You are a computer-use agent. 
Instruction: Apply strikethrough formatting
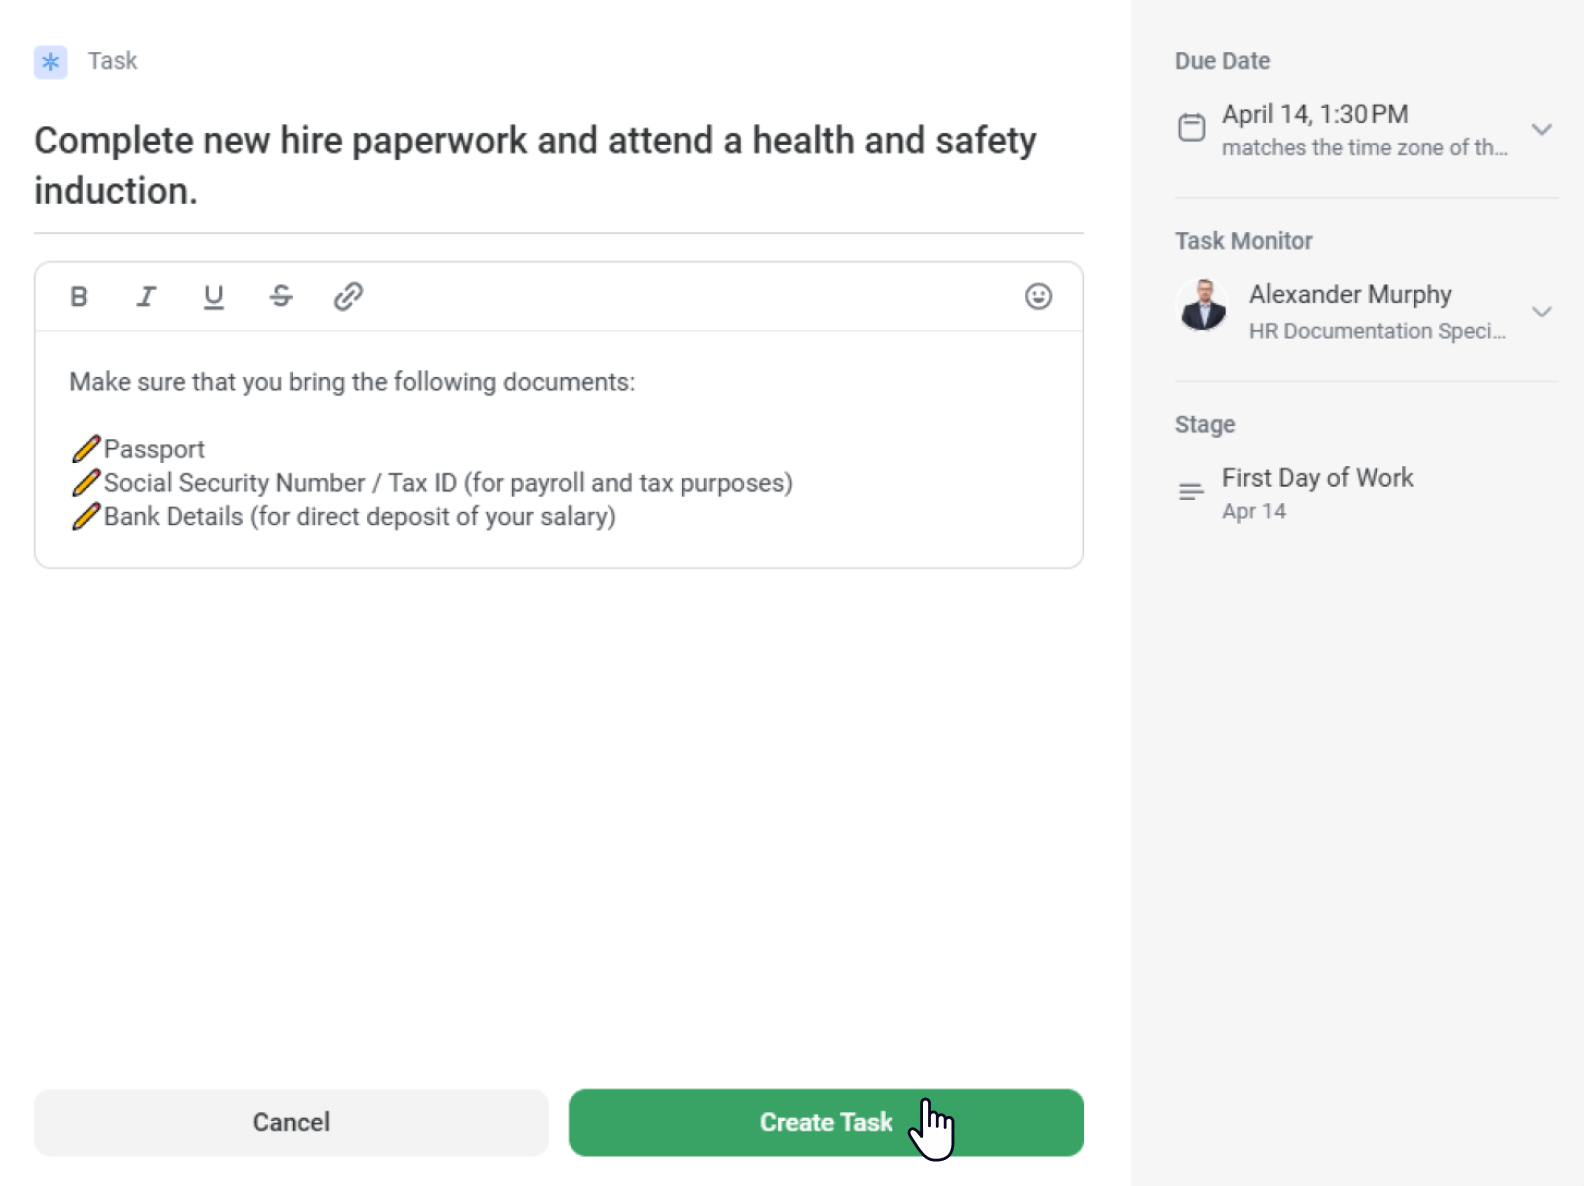[281, 296]
